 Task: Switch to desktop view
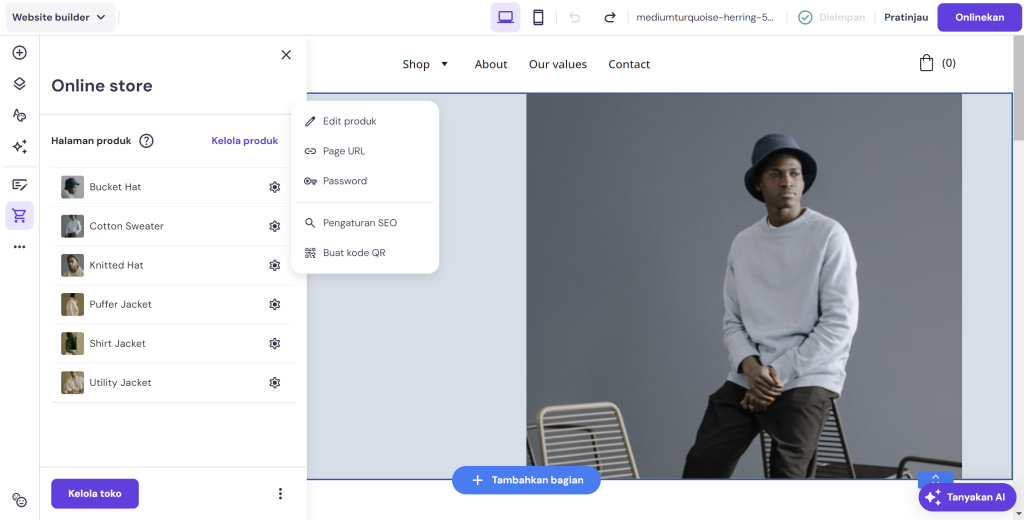[505, 18]
